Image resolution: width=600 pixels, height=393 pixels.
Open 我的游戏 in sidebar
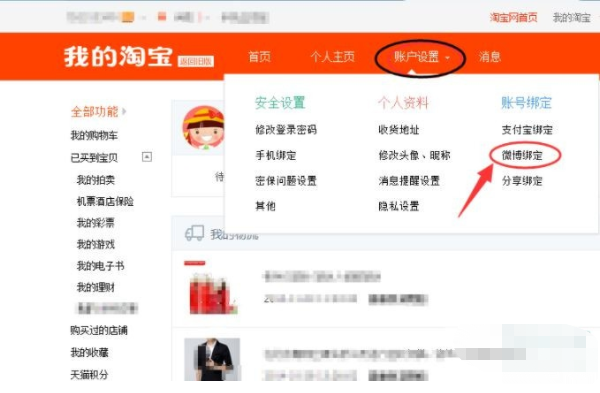coord(96,244)
